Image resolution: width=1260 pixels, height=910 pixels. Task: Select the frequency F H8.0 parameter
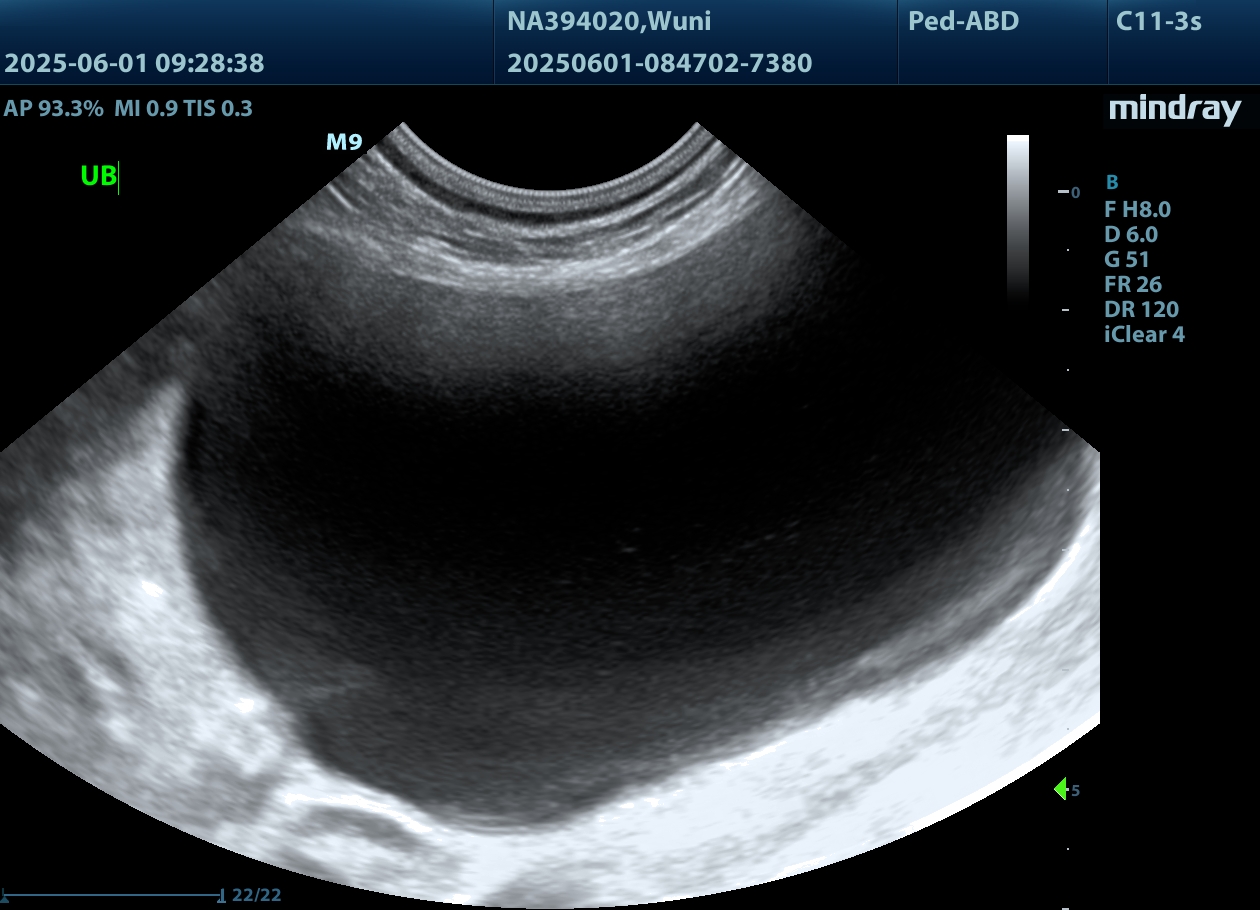pyautogui.click(x=1137, y=209)
